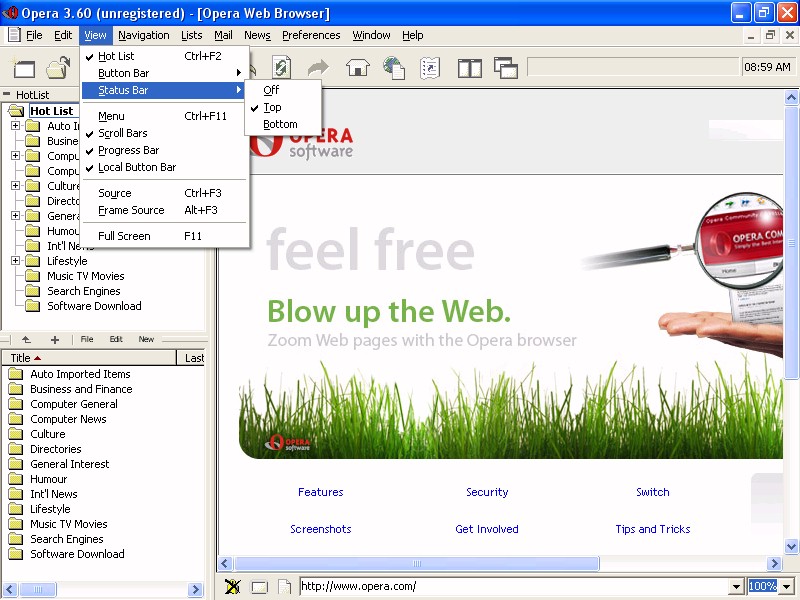Choose Frame Source from the View menu
The width and height of the screenshot is (800, 600).
coord(163,210)
